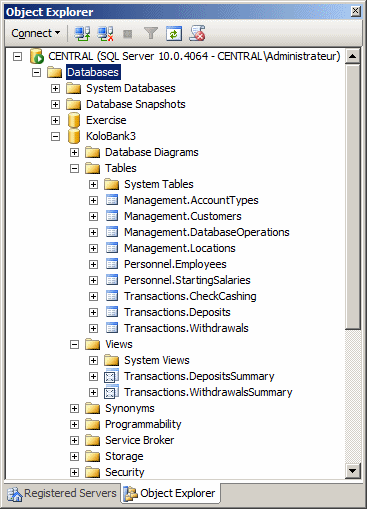Click the Personnel.Employees table icon
This screenshot has height=509, width=367.
pyautogui.click(x=112, y=264)
